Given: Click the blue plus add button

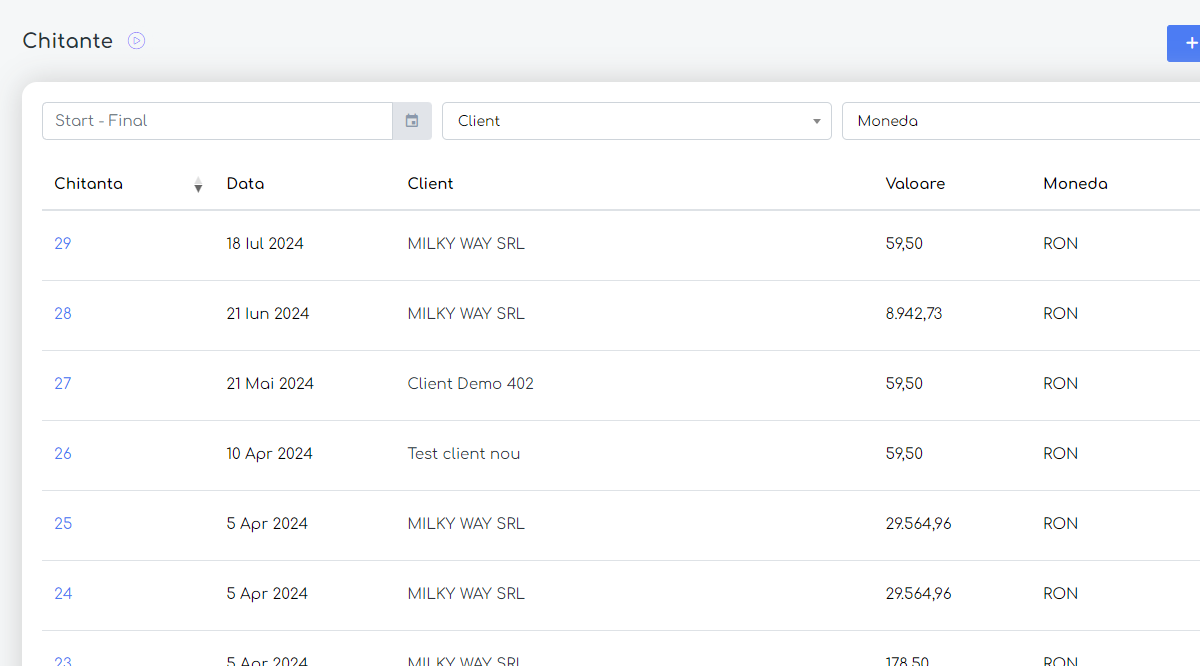Looking at the screenshot, I should 1186,44.
